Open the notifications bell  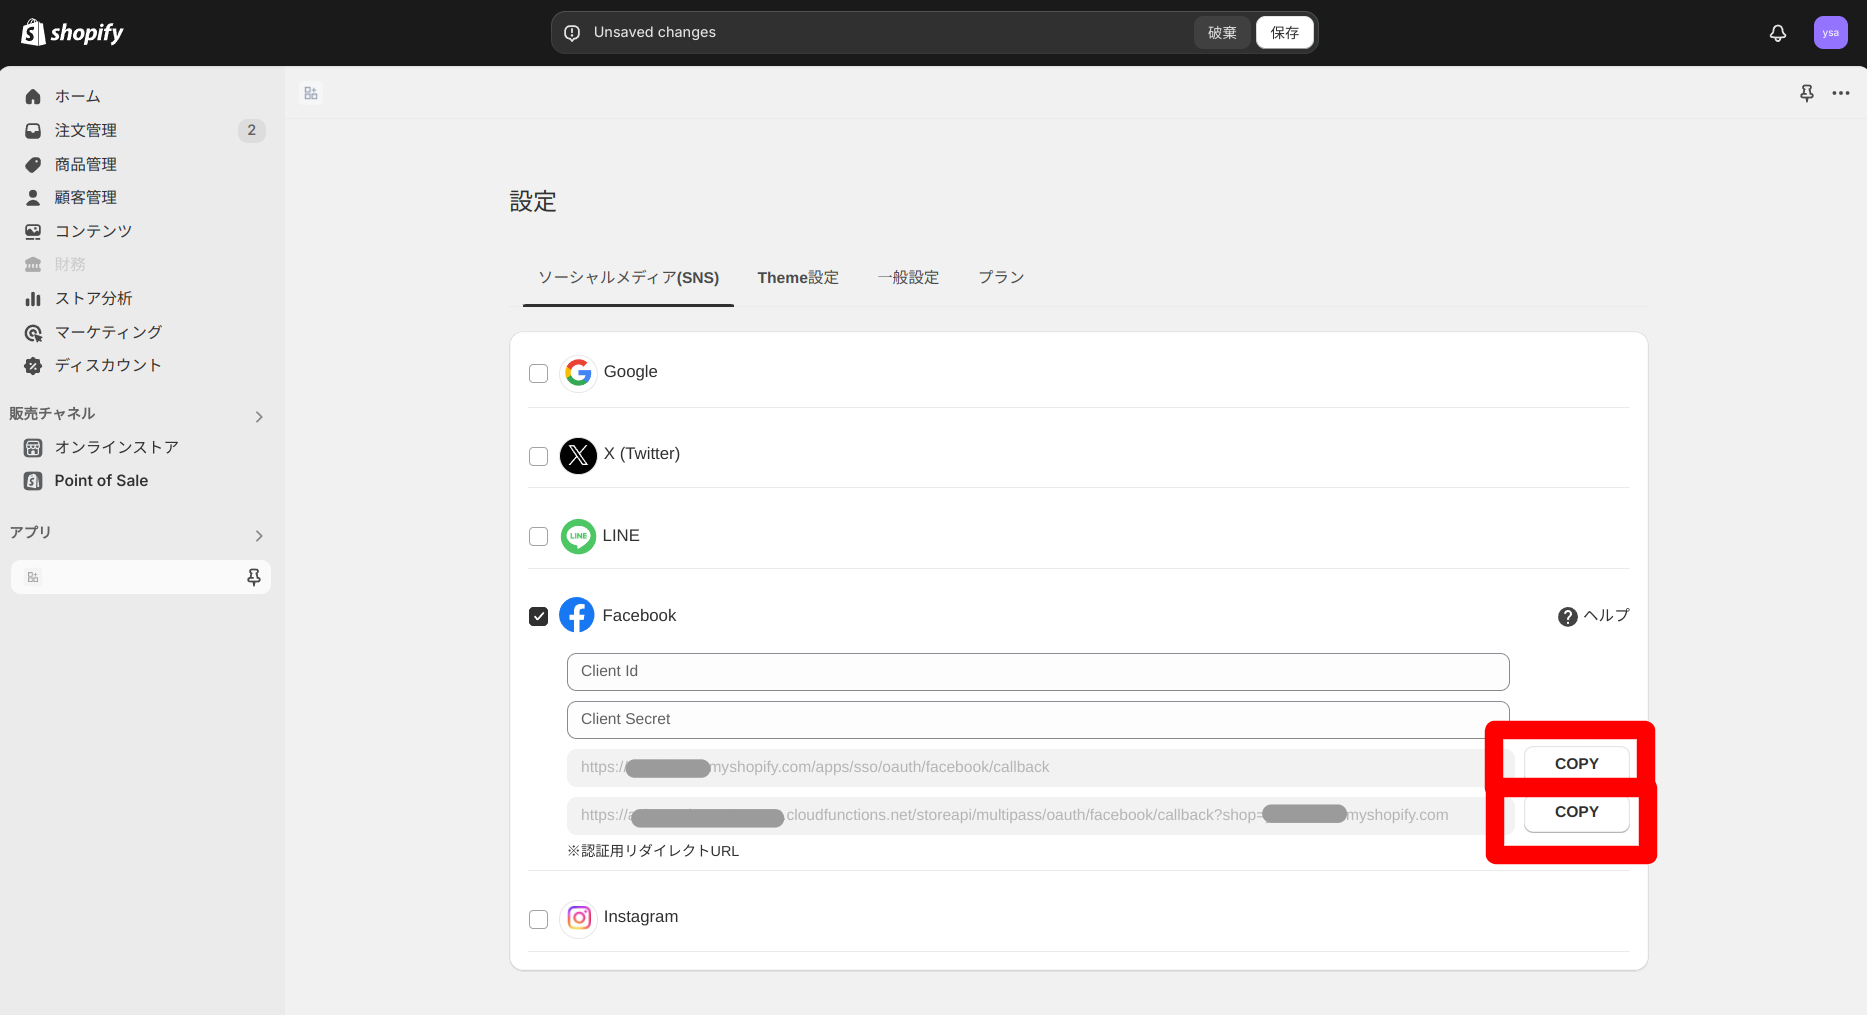pyautogui.click(x=1778, y=33)
